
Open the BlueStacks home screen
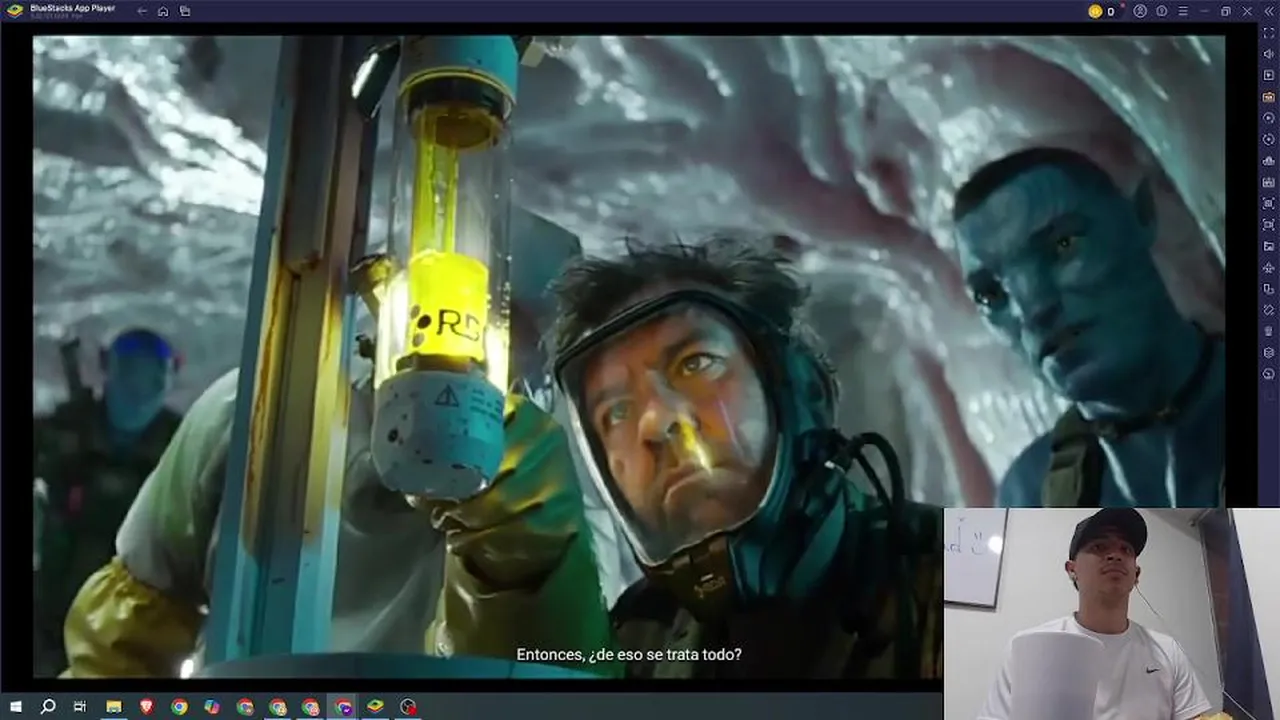163,11
